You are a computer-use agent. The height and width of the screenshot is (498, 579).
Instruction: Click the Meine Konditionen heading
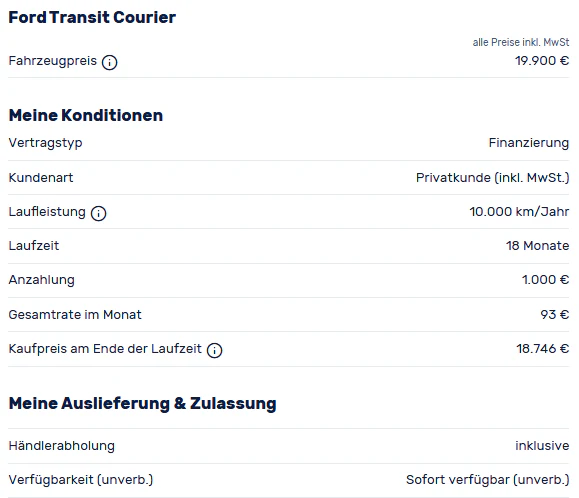[x=86, y=115]
